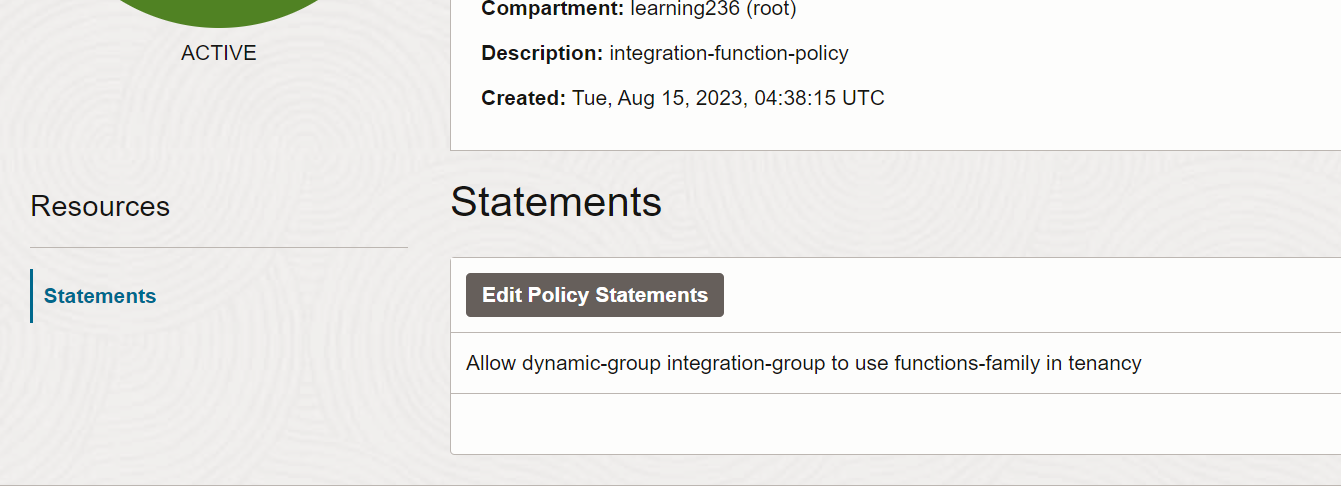Click the blue selection bar beside Statements
Screen dimensions: 1341x486
[x=32, y=296]
